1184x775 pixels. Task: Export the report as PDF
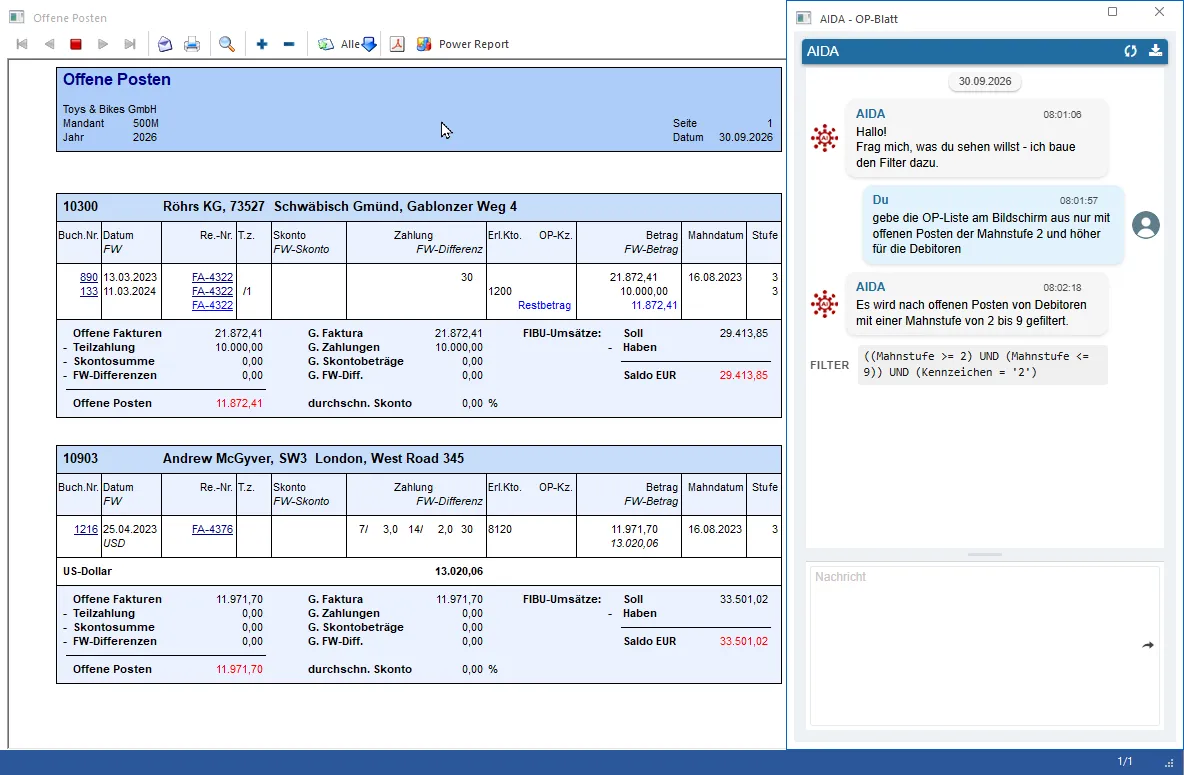pos(397,44)
